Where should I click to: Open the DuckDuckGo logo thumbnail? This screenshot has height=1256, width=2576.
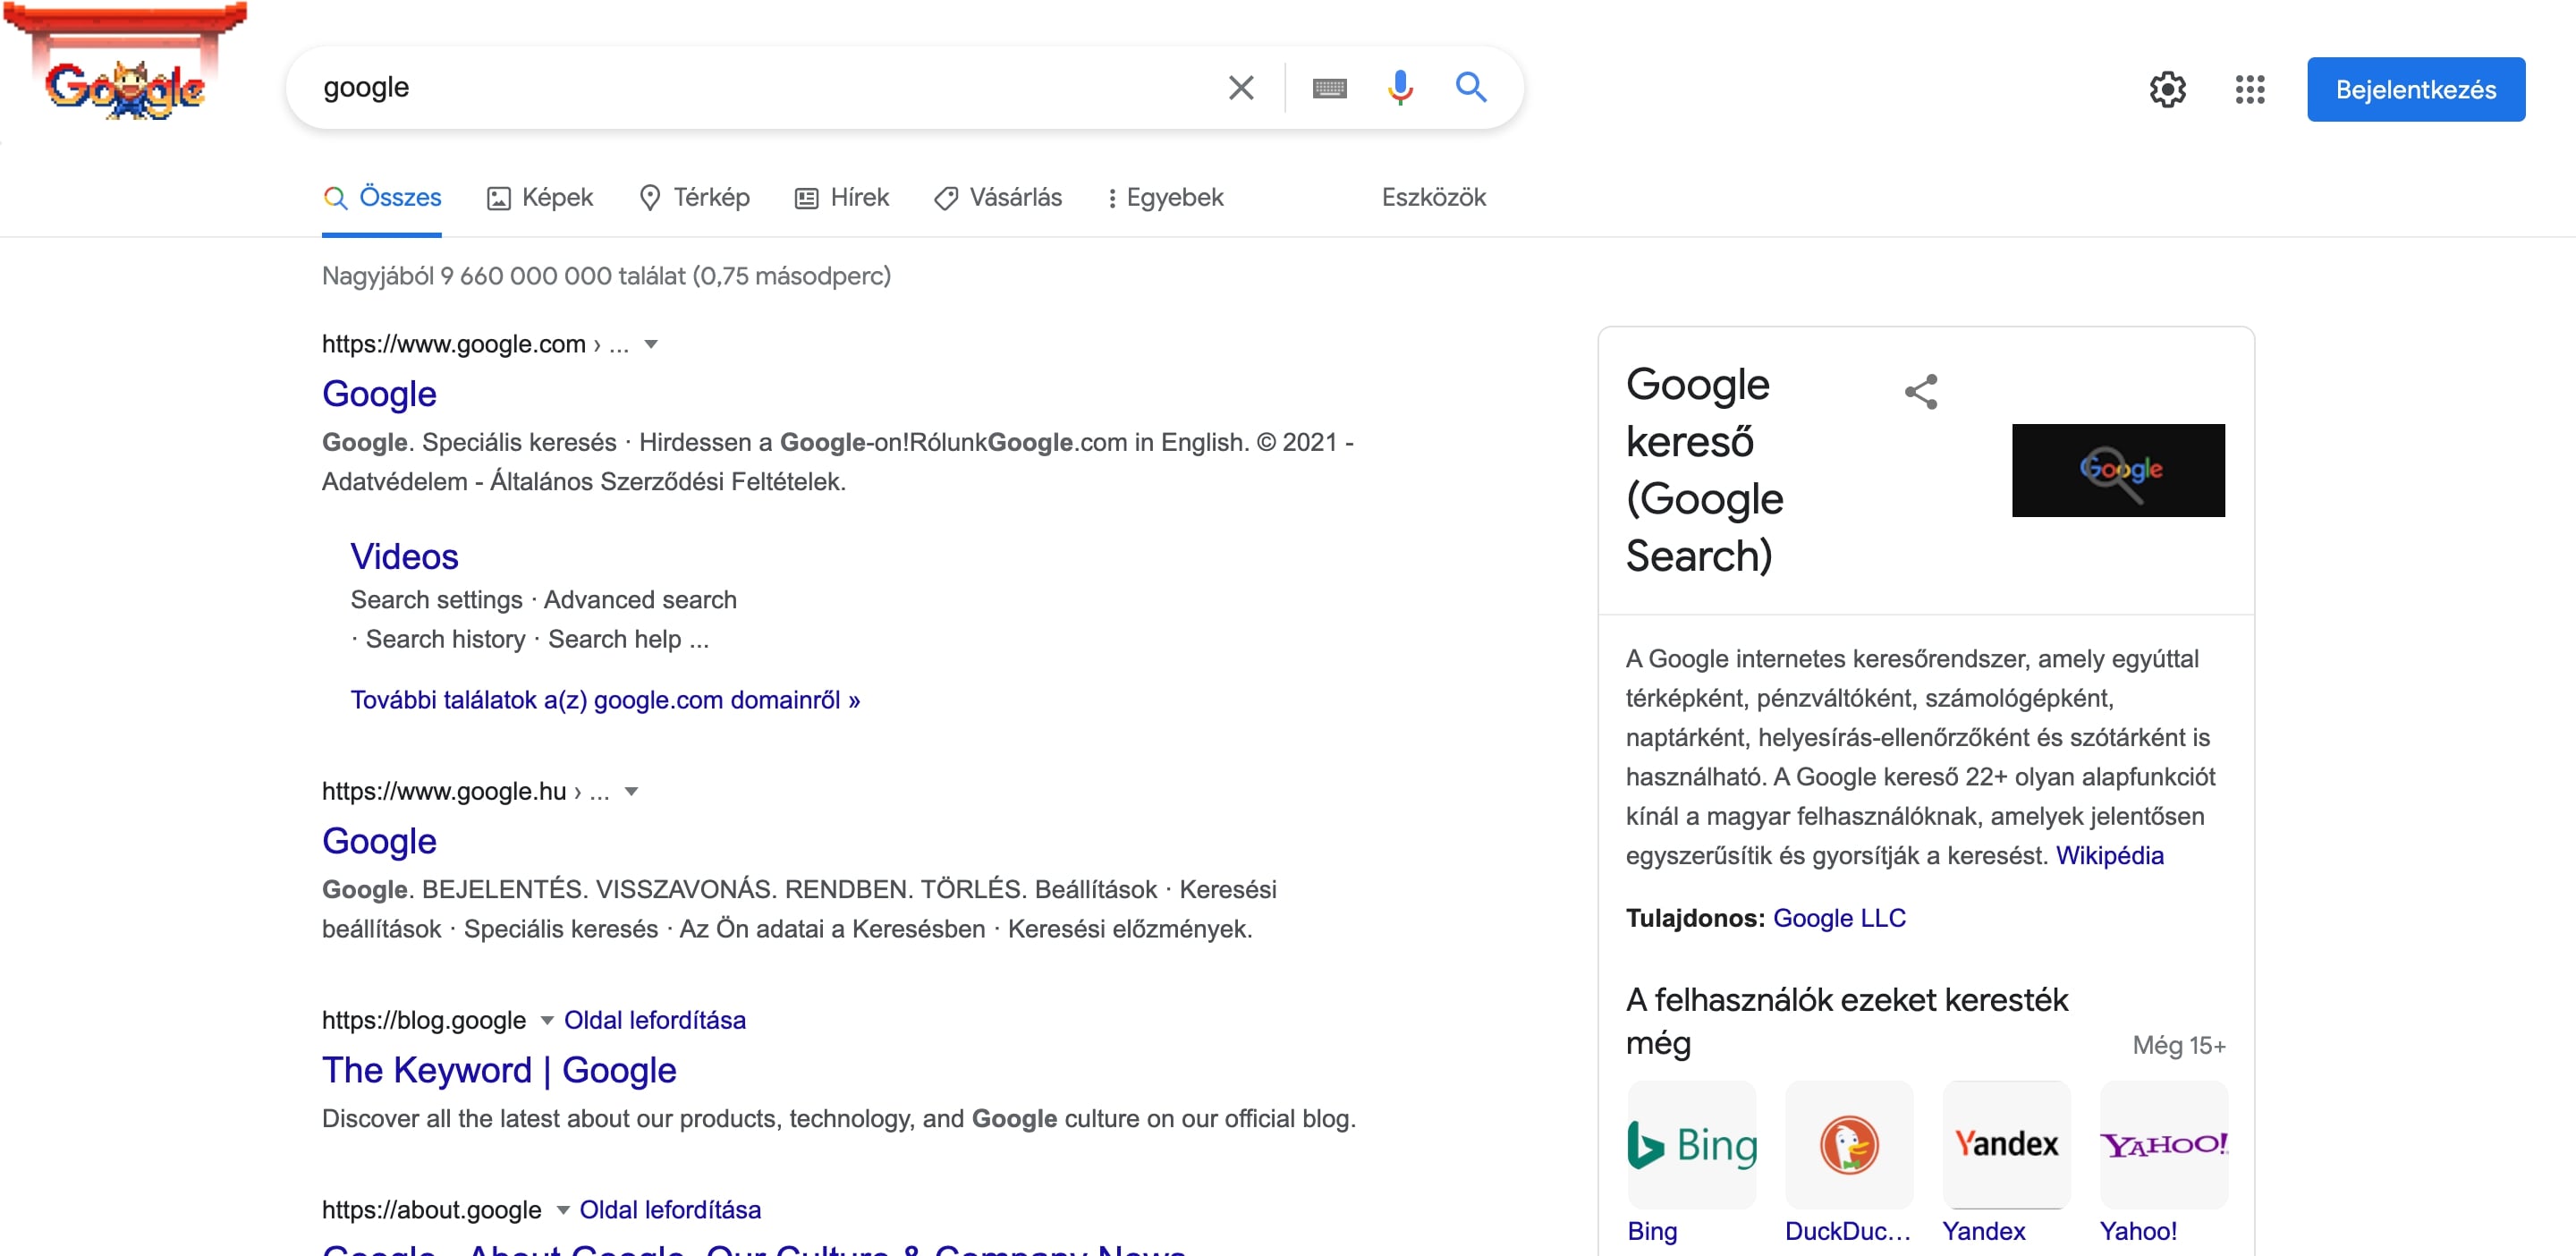click(1849, 1144)
